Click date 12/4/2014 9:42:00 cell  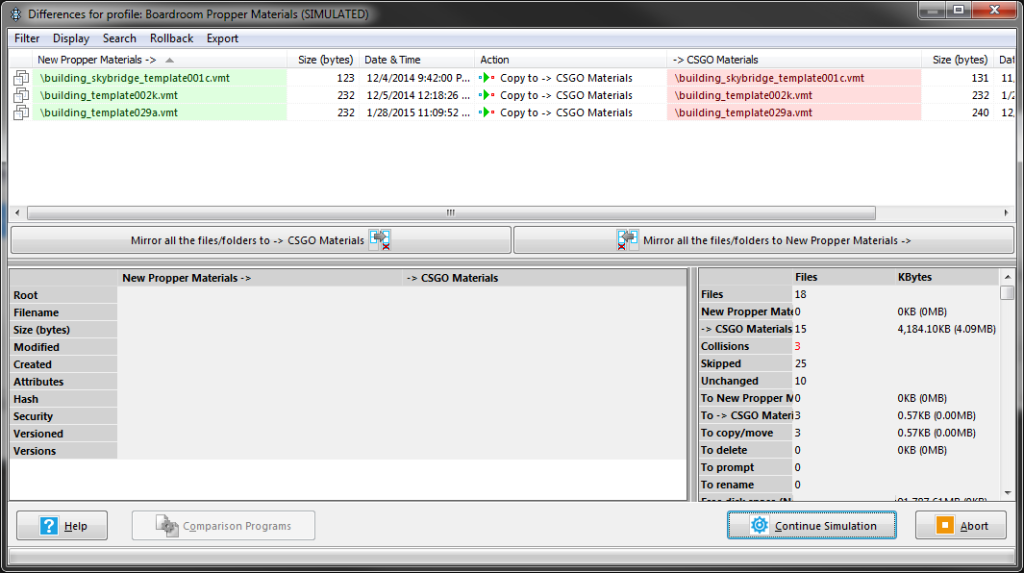(418, 78)
